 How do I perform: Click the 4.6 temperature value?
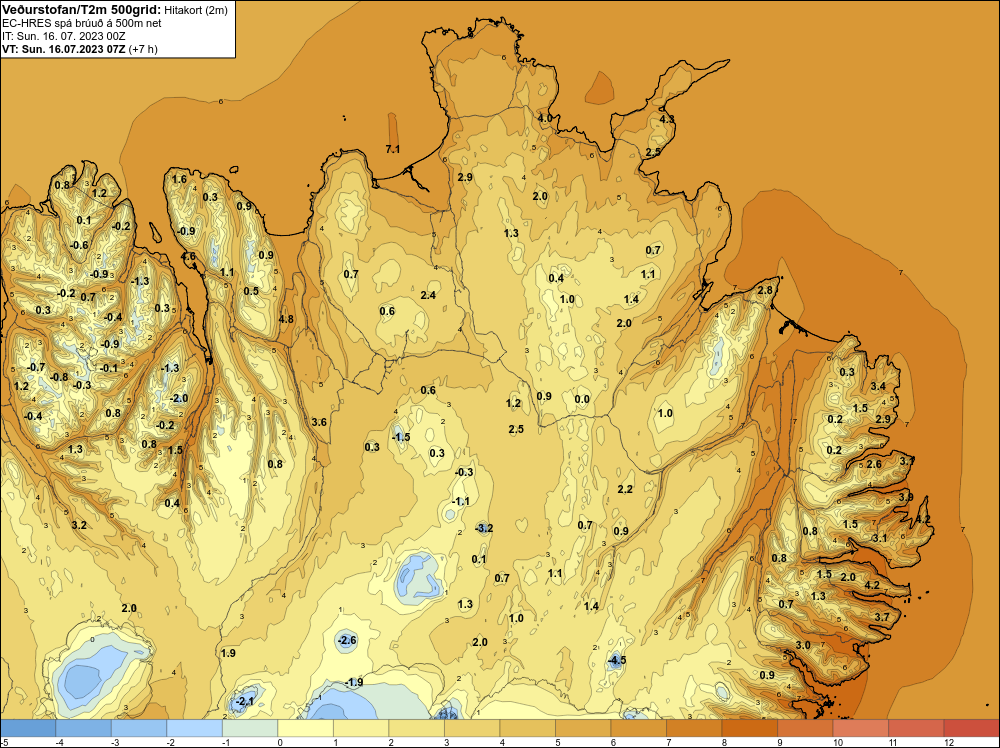coord(189,257)
